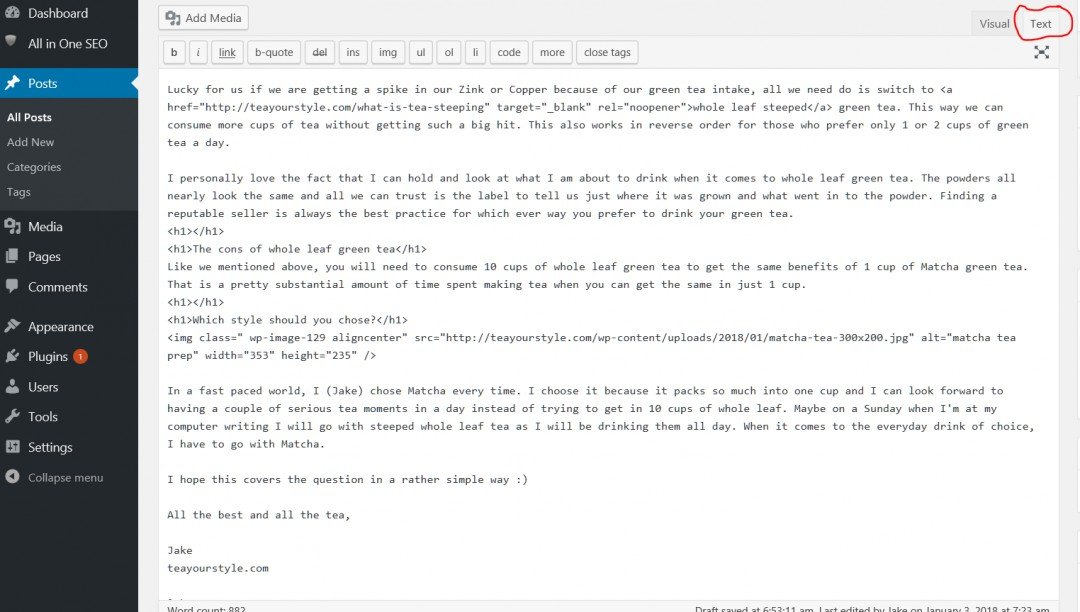Toggle distraction-free fullscreen editor icon

click(x=1041, y=52)
